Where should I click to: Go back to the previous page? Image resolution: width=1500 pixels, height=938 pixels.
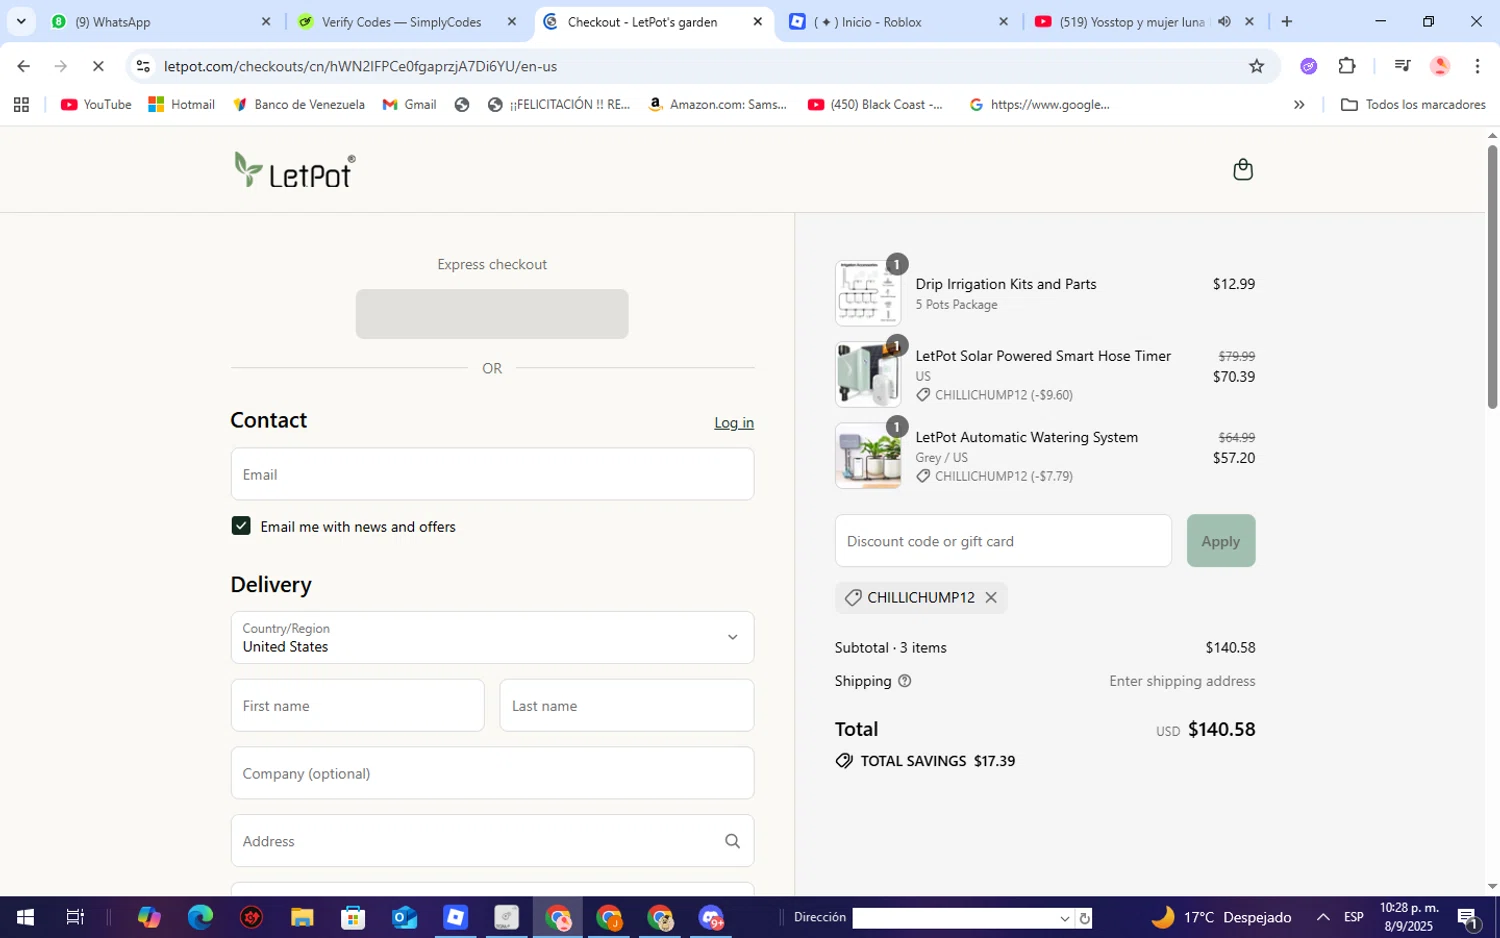(x=23, y=66)
